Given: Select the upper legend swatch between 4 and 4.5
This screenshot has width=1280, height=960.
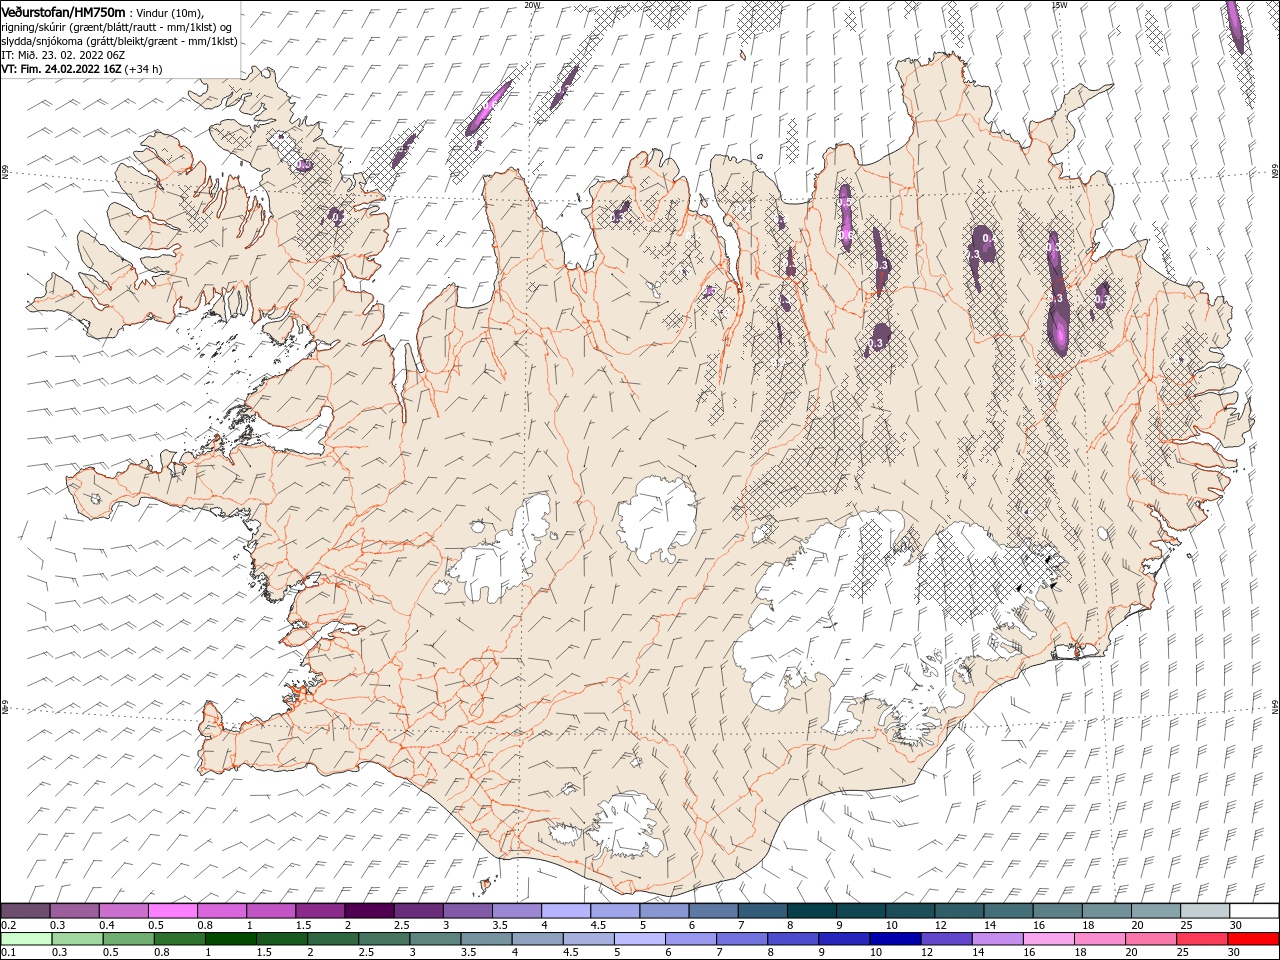Looking at the screenshot, I should tap(565, 910).
